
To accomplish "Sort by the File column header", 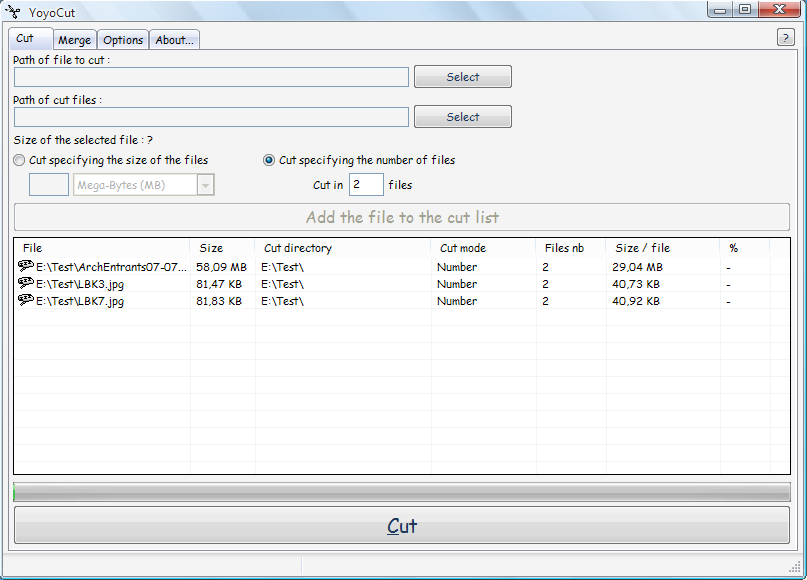I will click(102, 248).
